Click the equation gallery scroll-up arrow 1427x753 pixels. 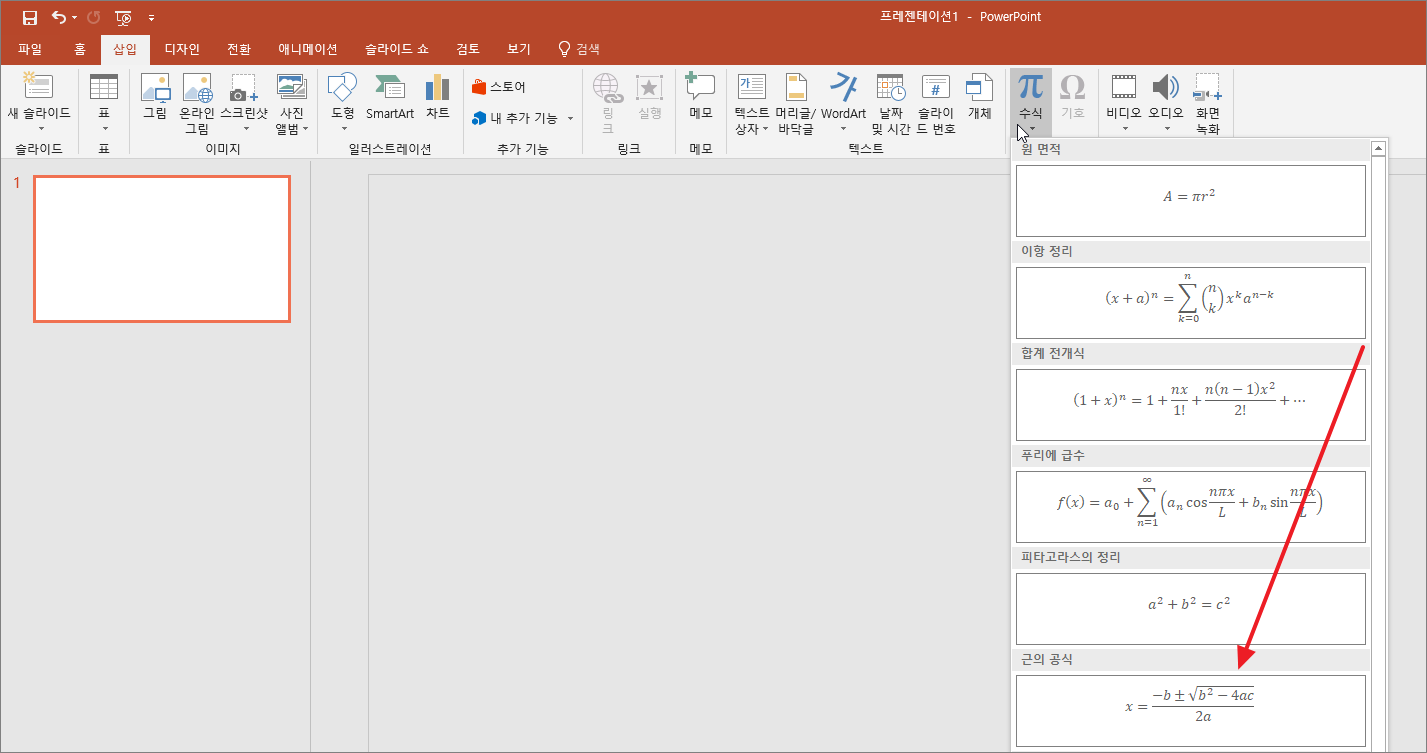(x=1379, y=149)
